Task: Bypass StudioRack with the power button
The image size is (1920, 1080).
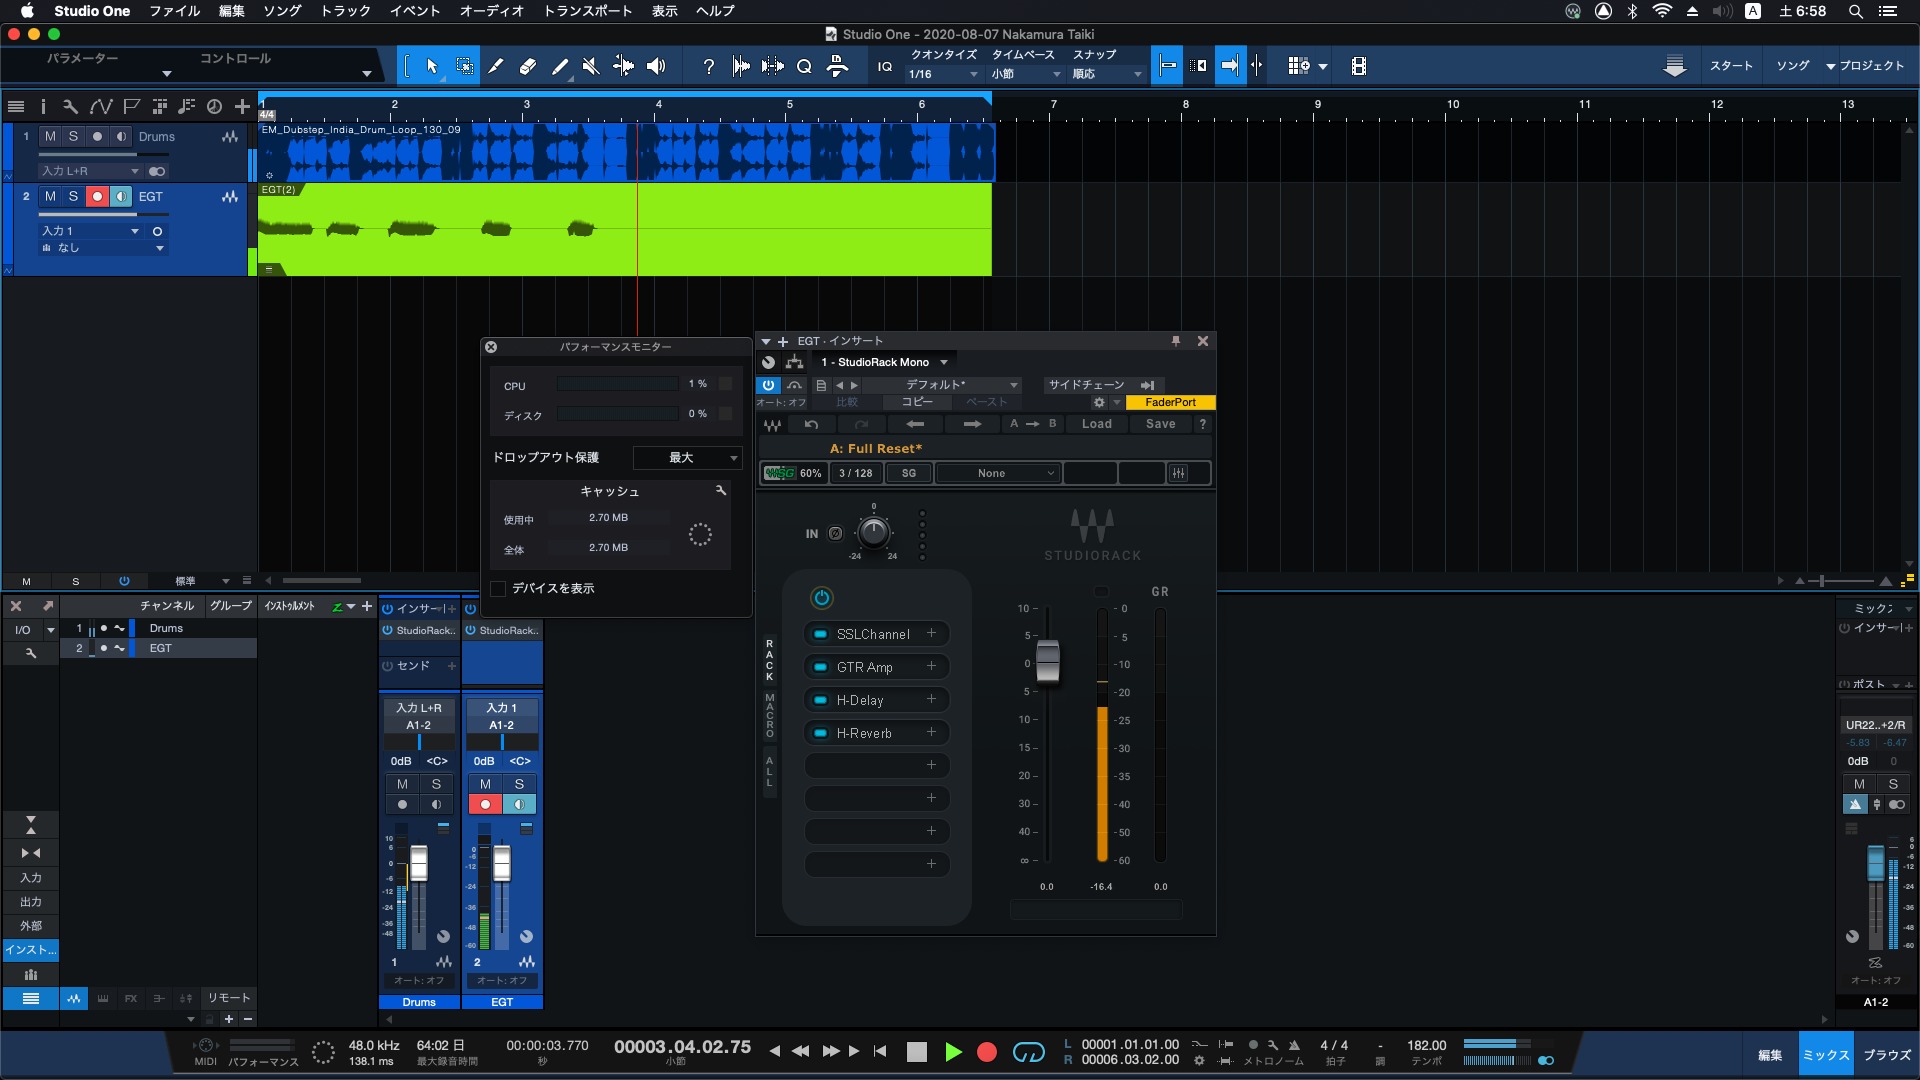Action: pos(768,385)
